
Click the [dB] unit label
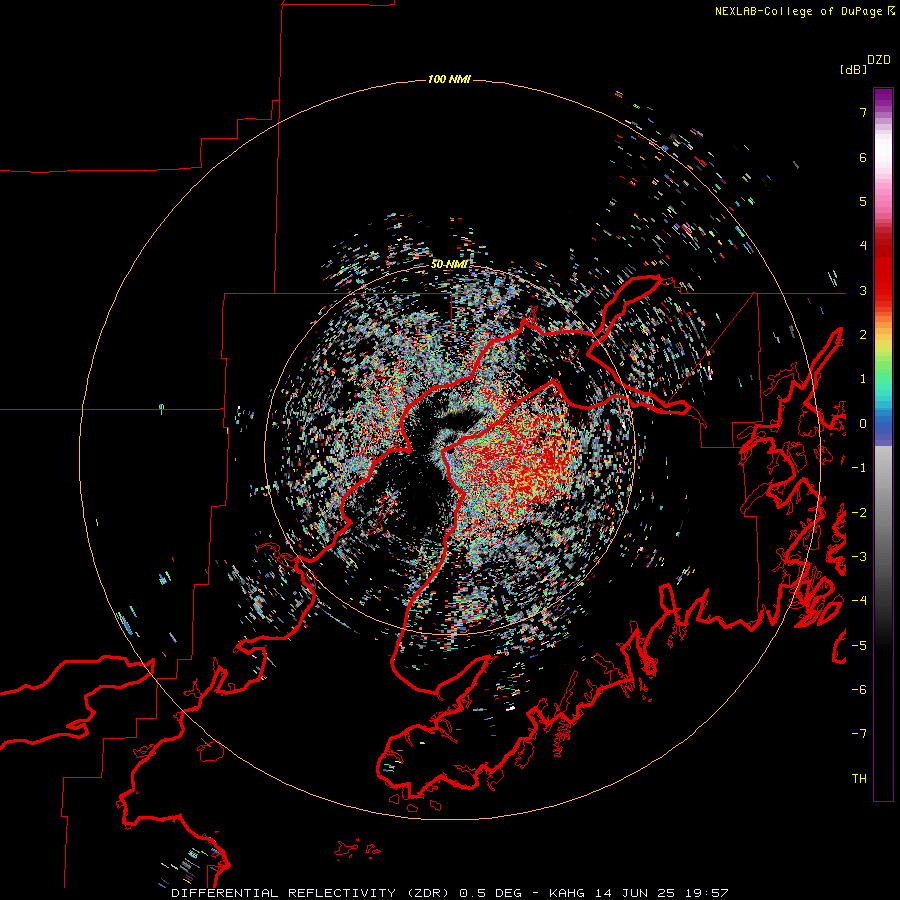[x=853, y=69]
